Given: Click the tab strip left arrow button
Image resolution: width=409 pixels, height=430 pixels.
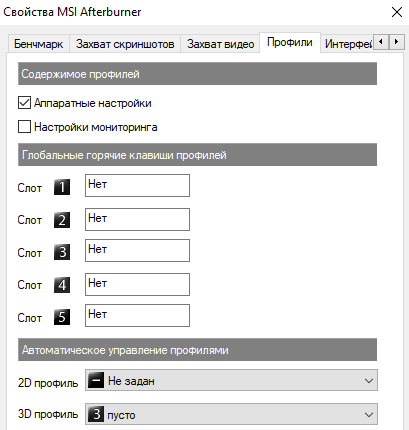Looking at the screenshot, I should [x=381, y=42].
